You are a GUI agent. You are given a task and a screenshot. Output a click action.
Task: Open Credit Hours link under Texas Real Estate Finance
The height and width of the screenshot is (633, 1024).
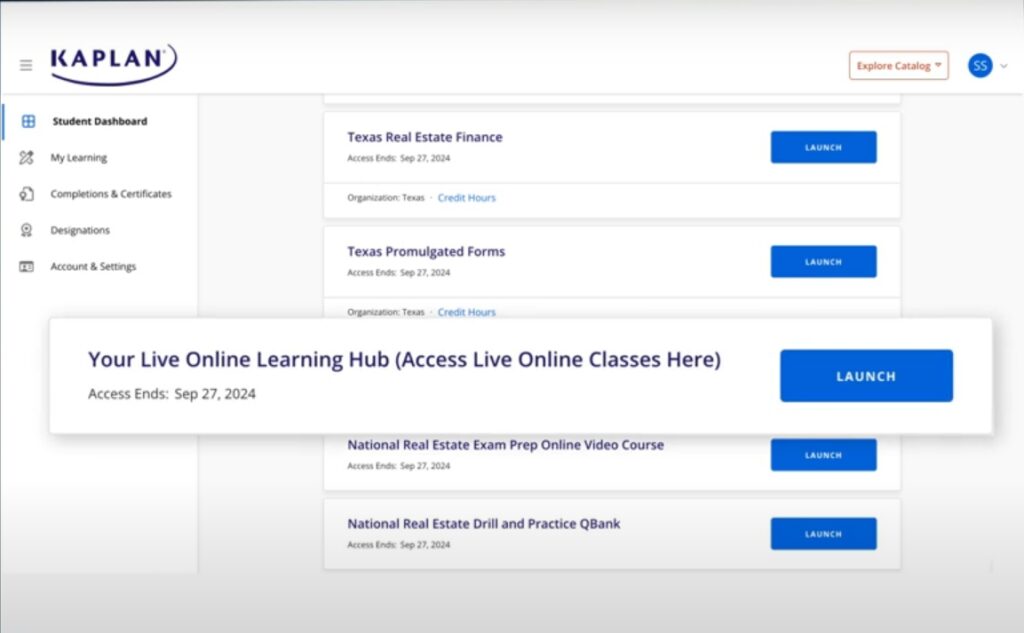[x=466, y=198]
